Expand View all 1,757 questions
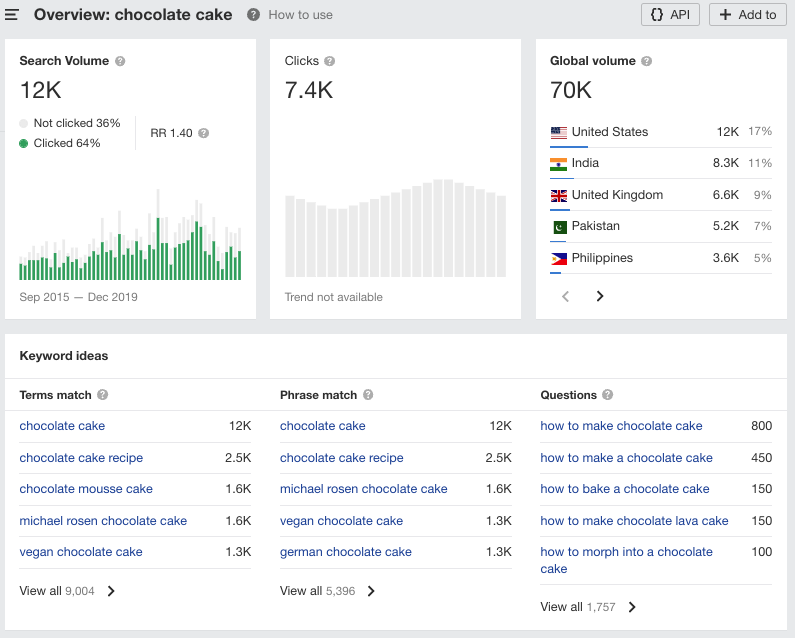The height and width of the screenshot is (638, 795). click(588, 607)
